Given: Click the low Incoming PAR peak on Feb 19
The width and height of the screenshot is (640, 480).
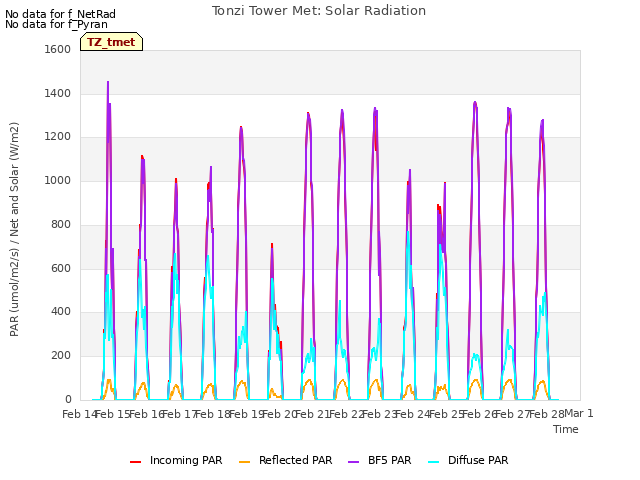Looking at the screenshot, I should point(272,244).
